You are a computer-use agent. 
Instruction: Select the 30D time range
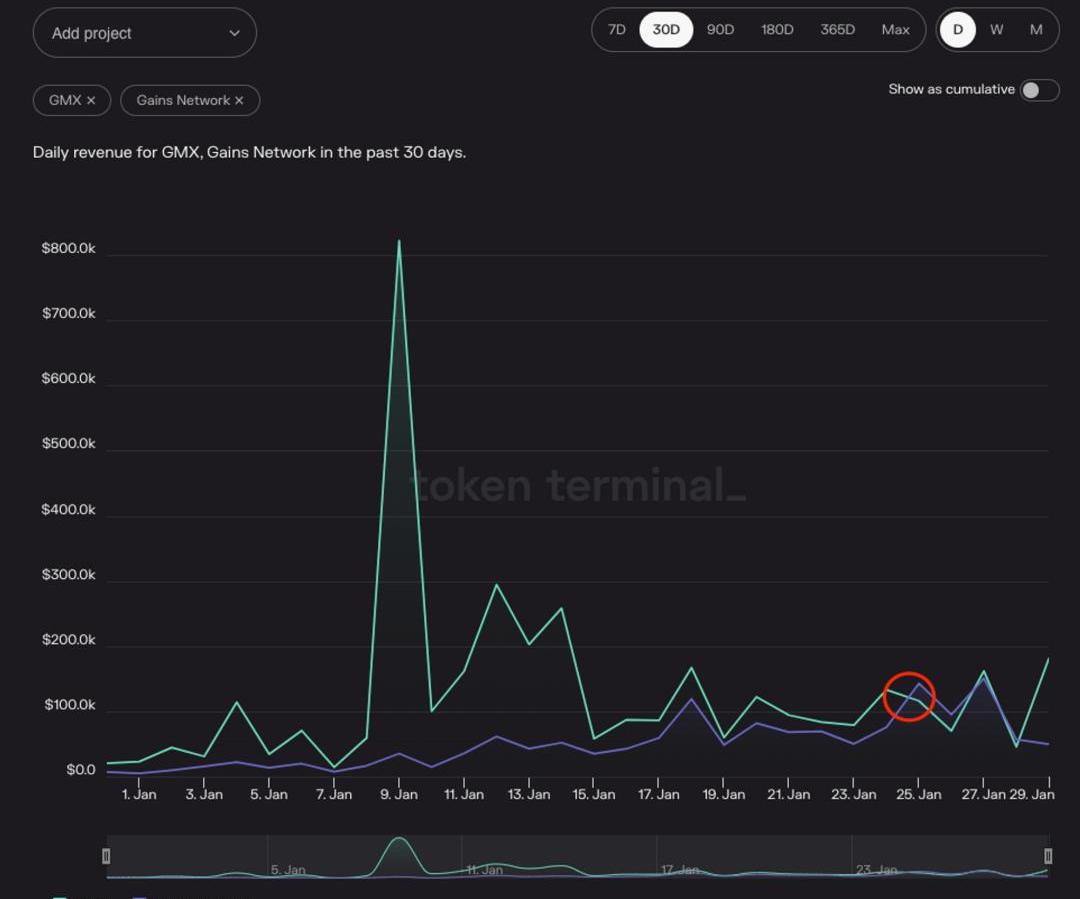tap(666, 30)
